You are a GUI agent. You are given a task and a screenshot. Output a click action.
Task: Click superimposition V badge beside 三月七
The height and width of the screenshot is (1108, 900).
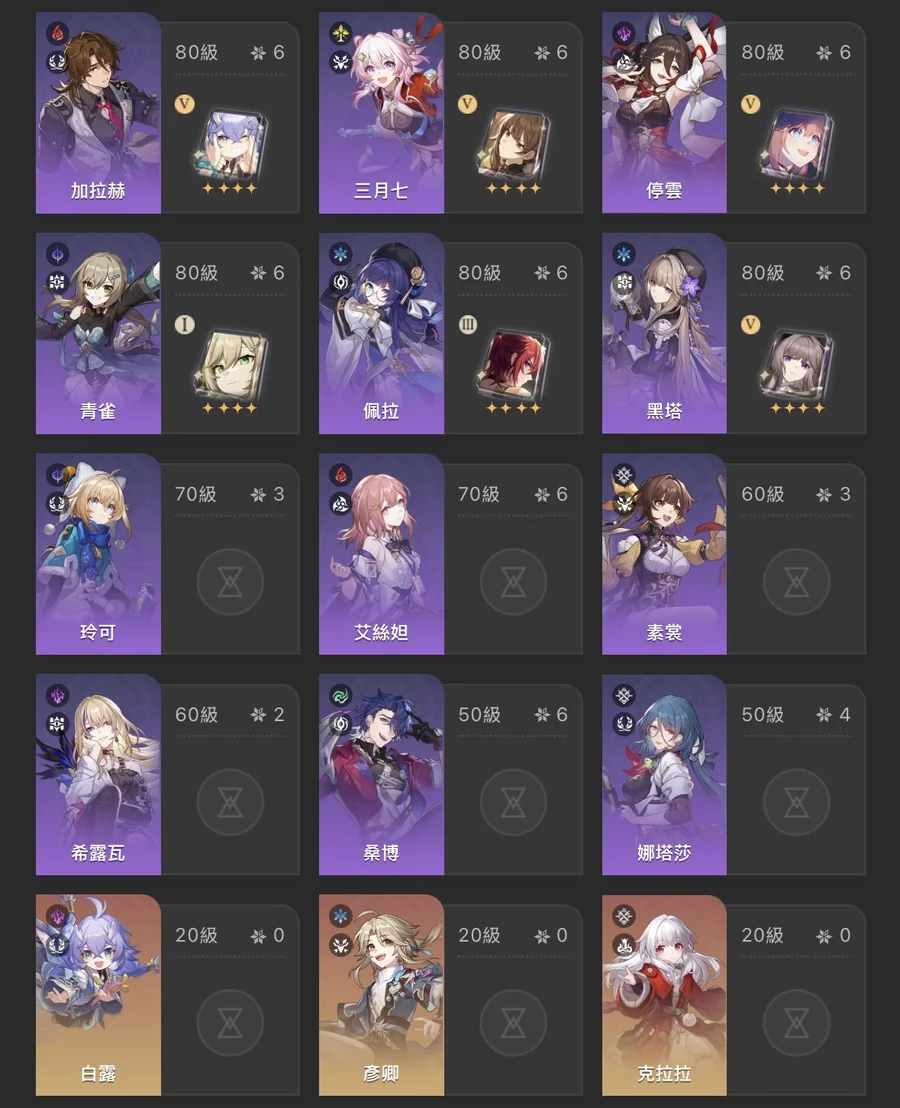pos(467,104)
